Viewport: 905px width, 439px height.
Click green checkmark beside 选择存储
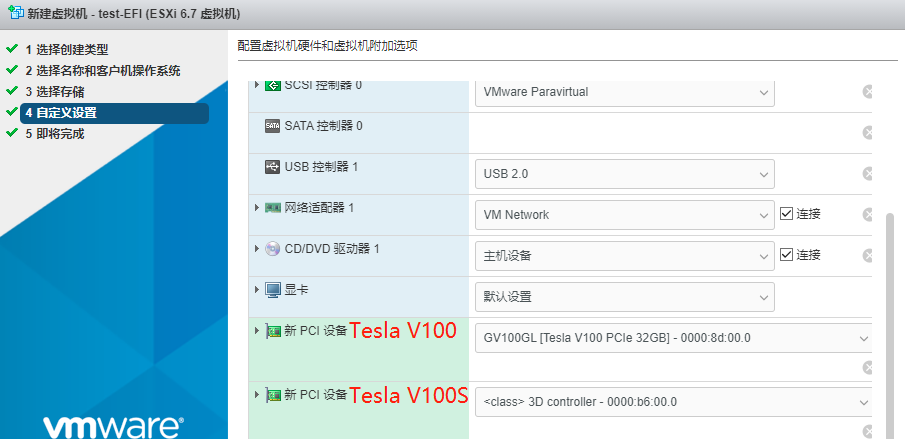[12, 91]
